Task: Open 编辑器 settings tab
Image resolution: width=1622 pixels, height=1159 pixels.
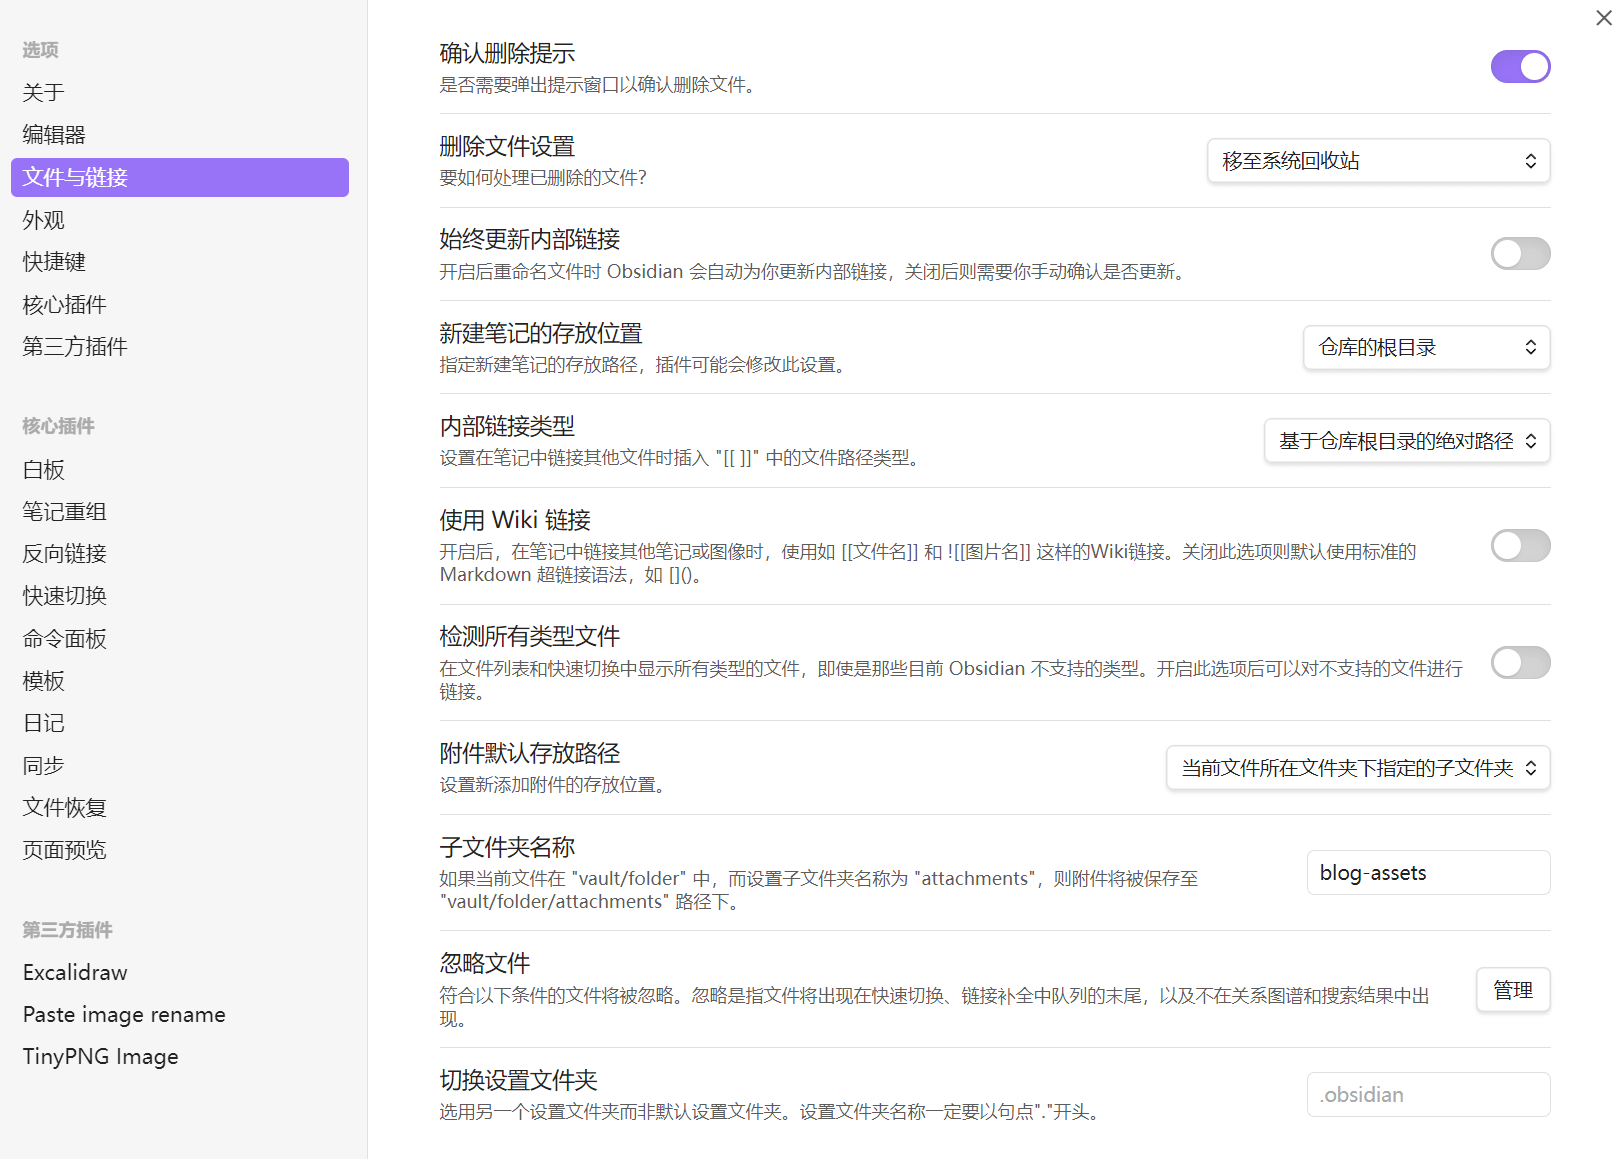Action: 54,135
